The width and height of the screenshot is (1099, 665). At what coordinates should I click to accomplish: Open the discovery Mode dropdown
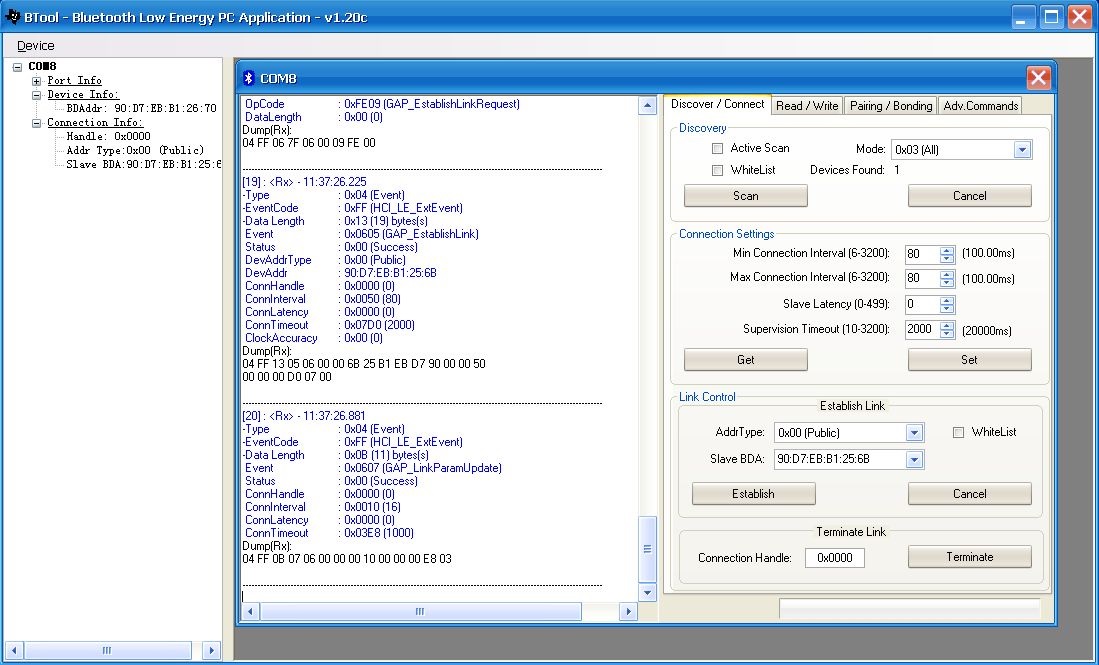coord(1022,149)
